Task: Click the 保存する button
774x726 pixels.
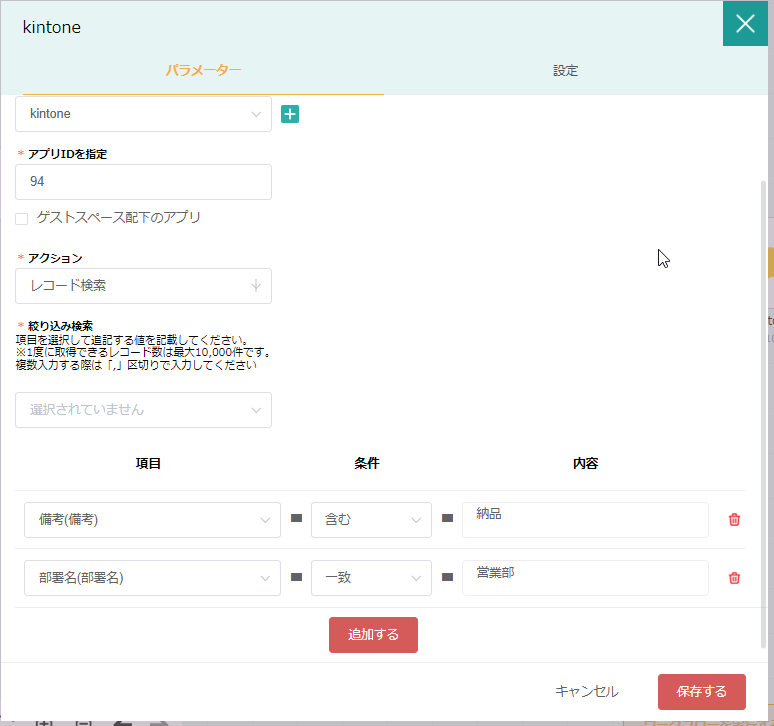Action: pyautogui.click(x=701, y=691)
